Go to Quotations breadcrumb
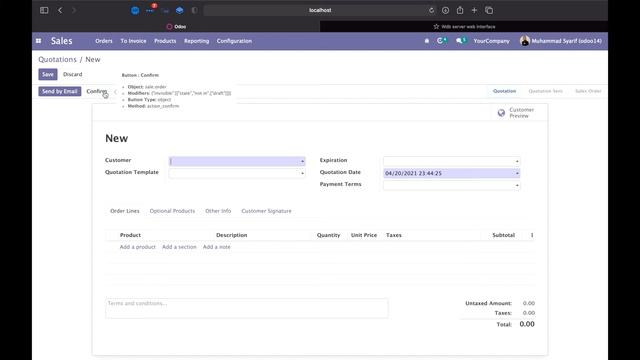640x360 pixels. pyautogui.click(x=58, y=59)
